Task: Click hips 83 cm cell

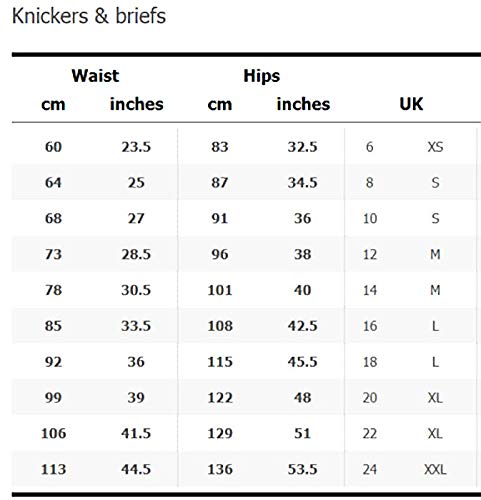Action: click(x=220, y=147)
